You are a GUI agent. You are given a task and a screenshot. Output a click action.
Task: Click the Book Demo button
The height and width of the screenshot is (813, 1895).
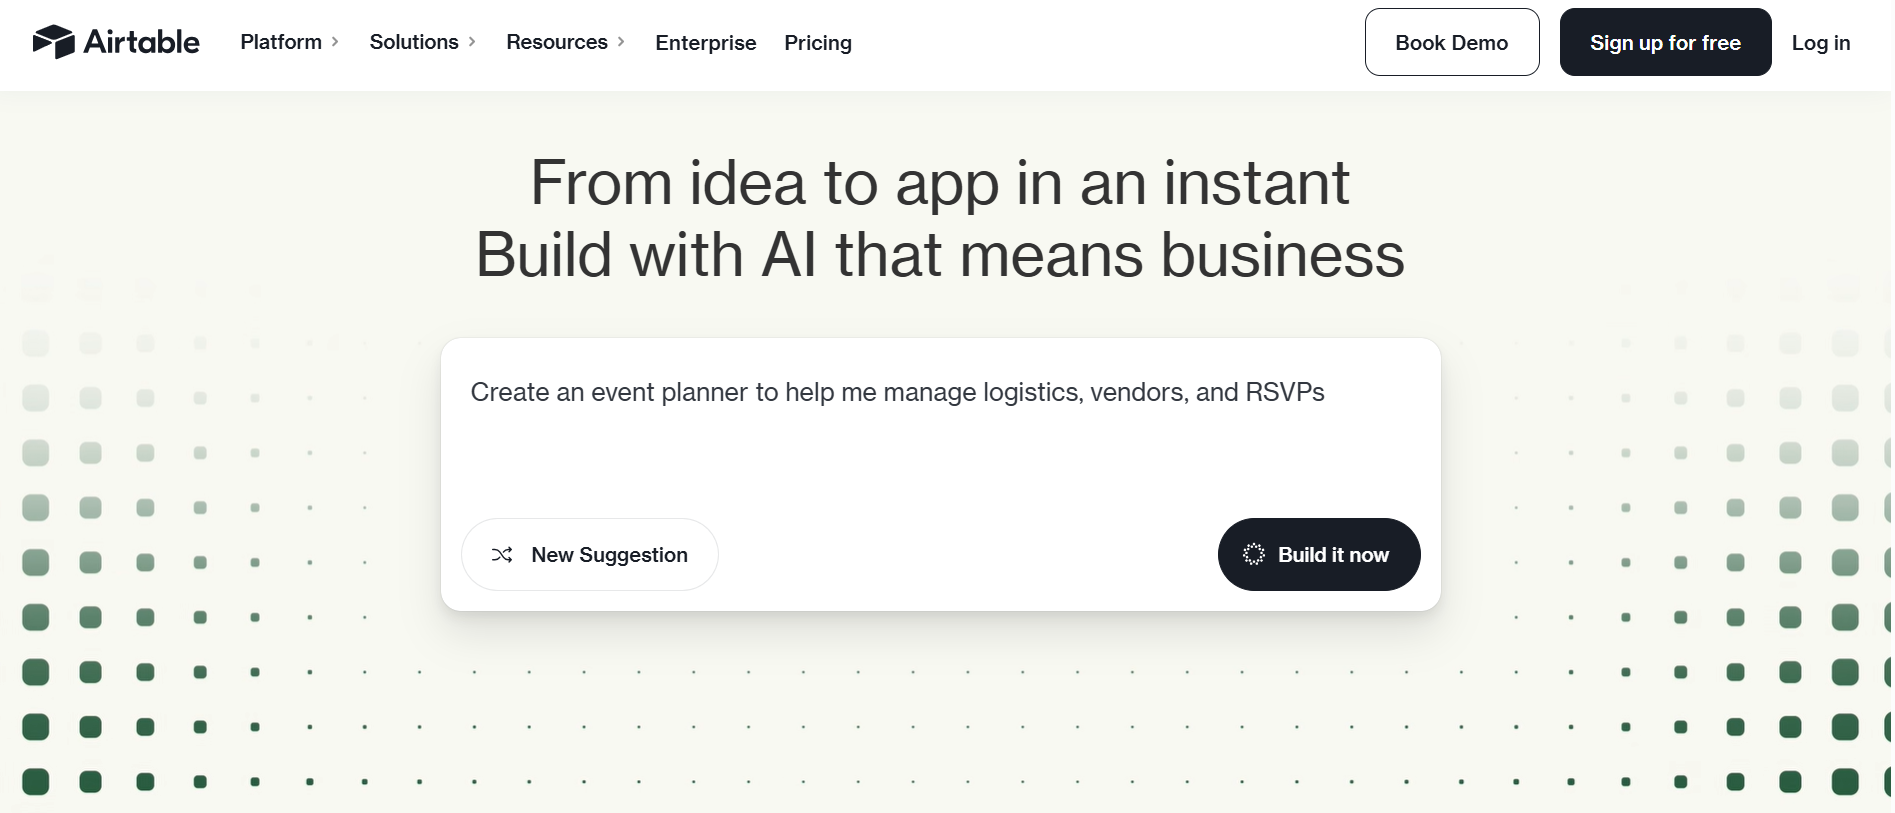1452,42
